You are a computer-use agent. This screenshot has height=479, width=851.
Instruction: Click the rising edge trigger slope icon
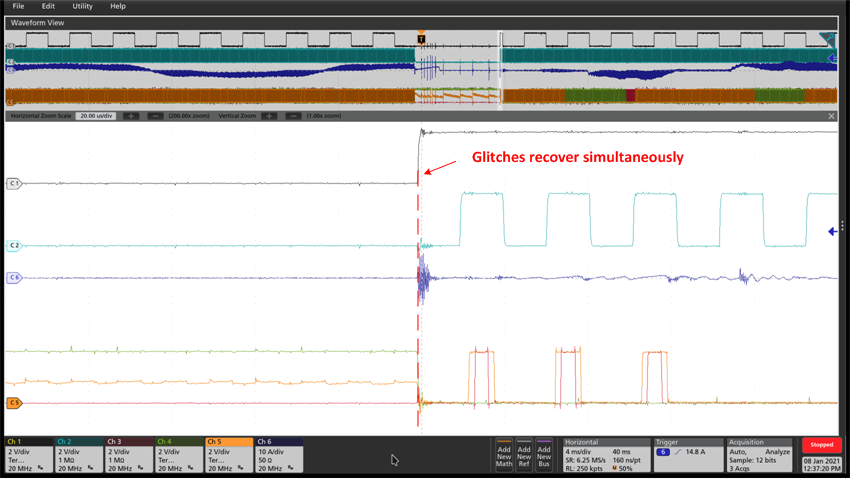[677, 452]
